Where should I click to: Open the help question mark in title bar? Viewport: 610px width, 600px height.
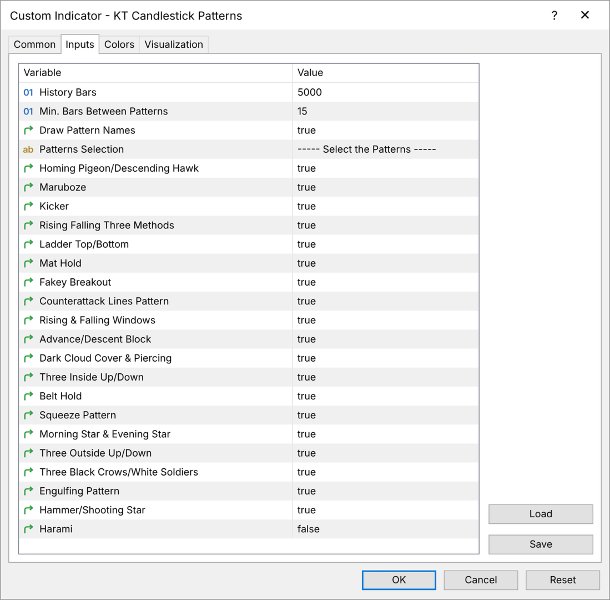pos(554,16)
